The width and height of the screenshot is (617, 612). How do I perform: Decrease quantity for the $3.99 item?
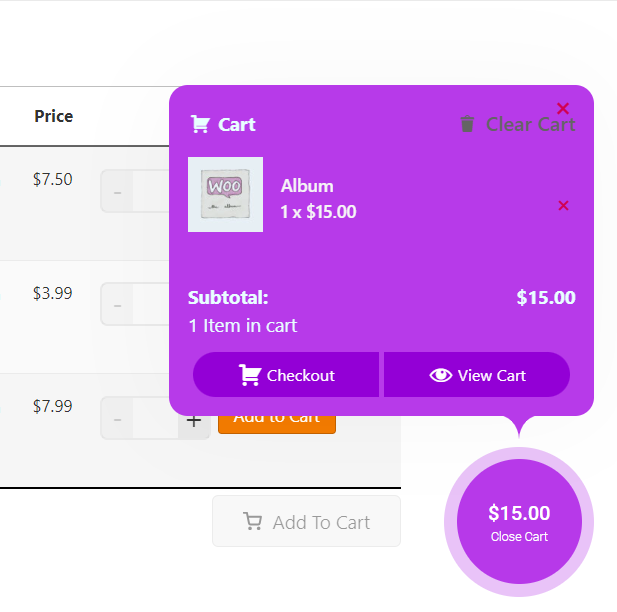(x=117, y=304)
